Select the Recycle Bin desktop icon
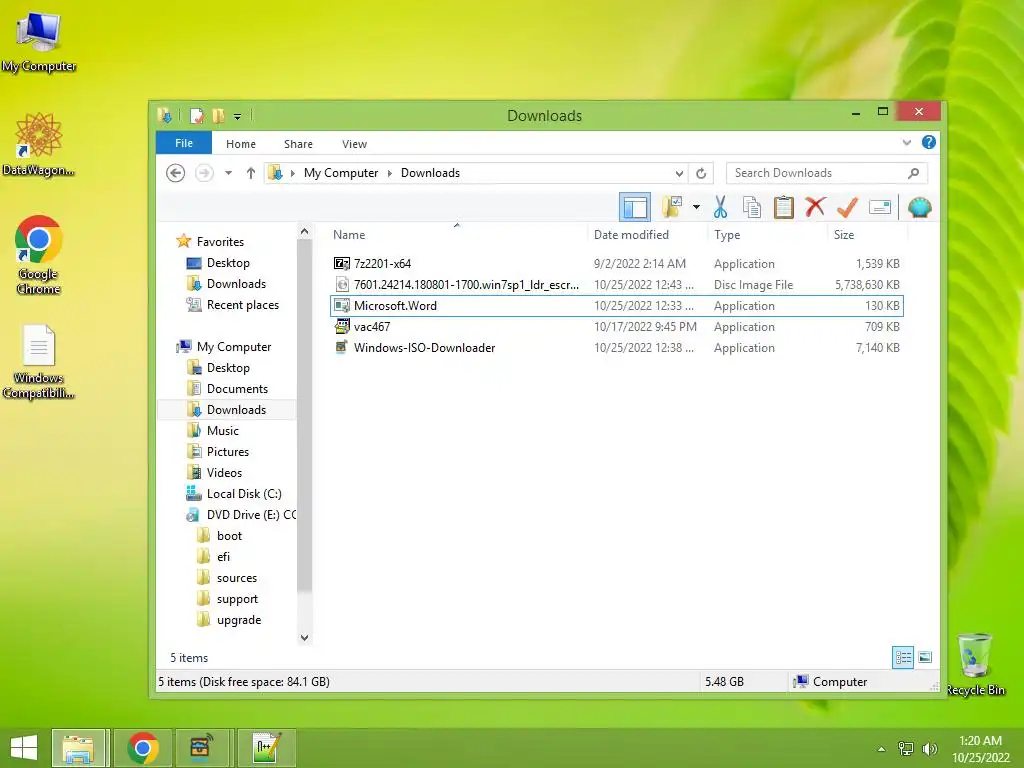1024x768 pixels. pyautogui.click(x=975, y=665)
